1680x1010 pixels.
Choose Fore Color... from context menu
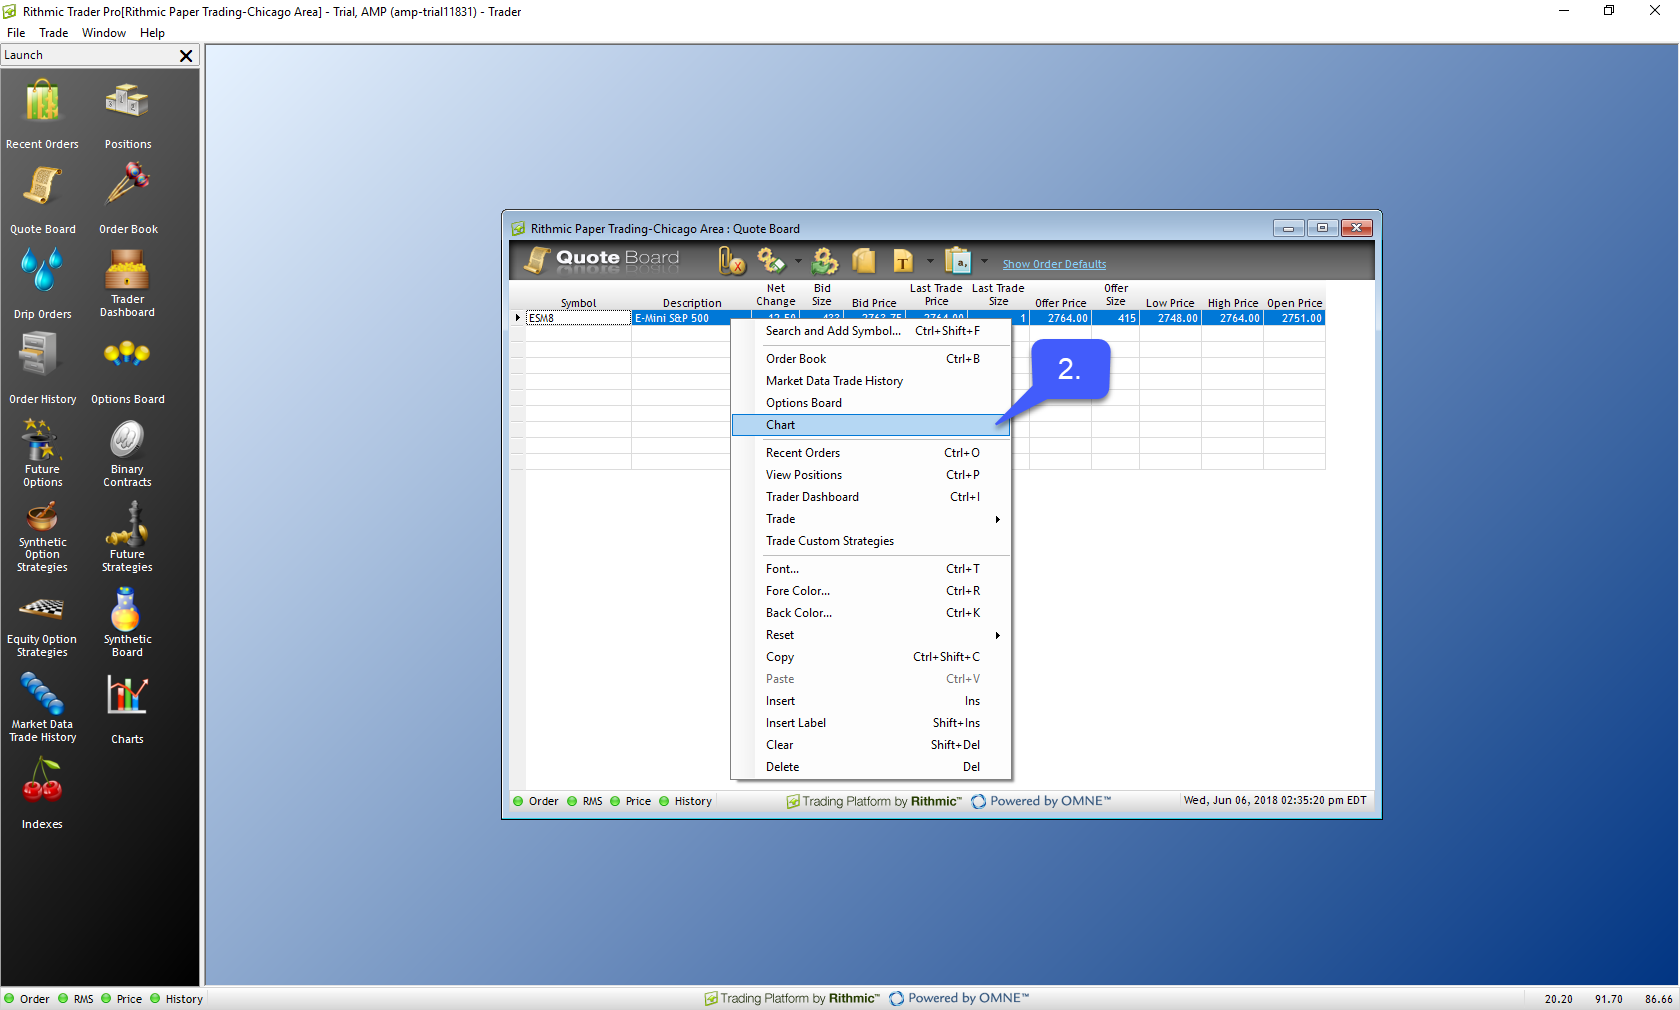798,591
